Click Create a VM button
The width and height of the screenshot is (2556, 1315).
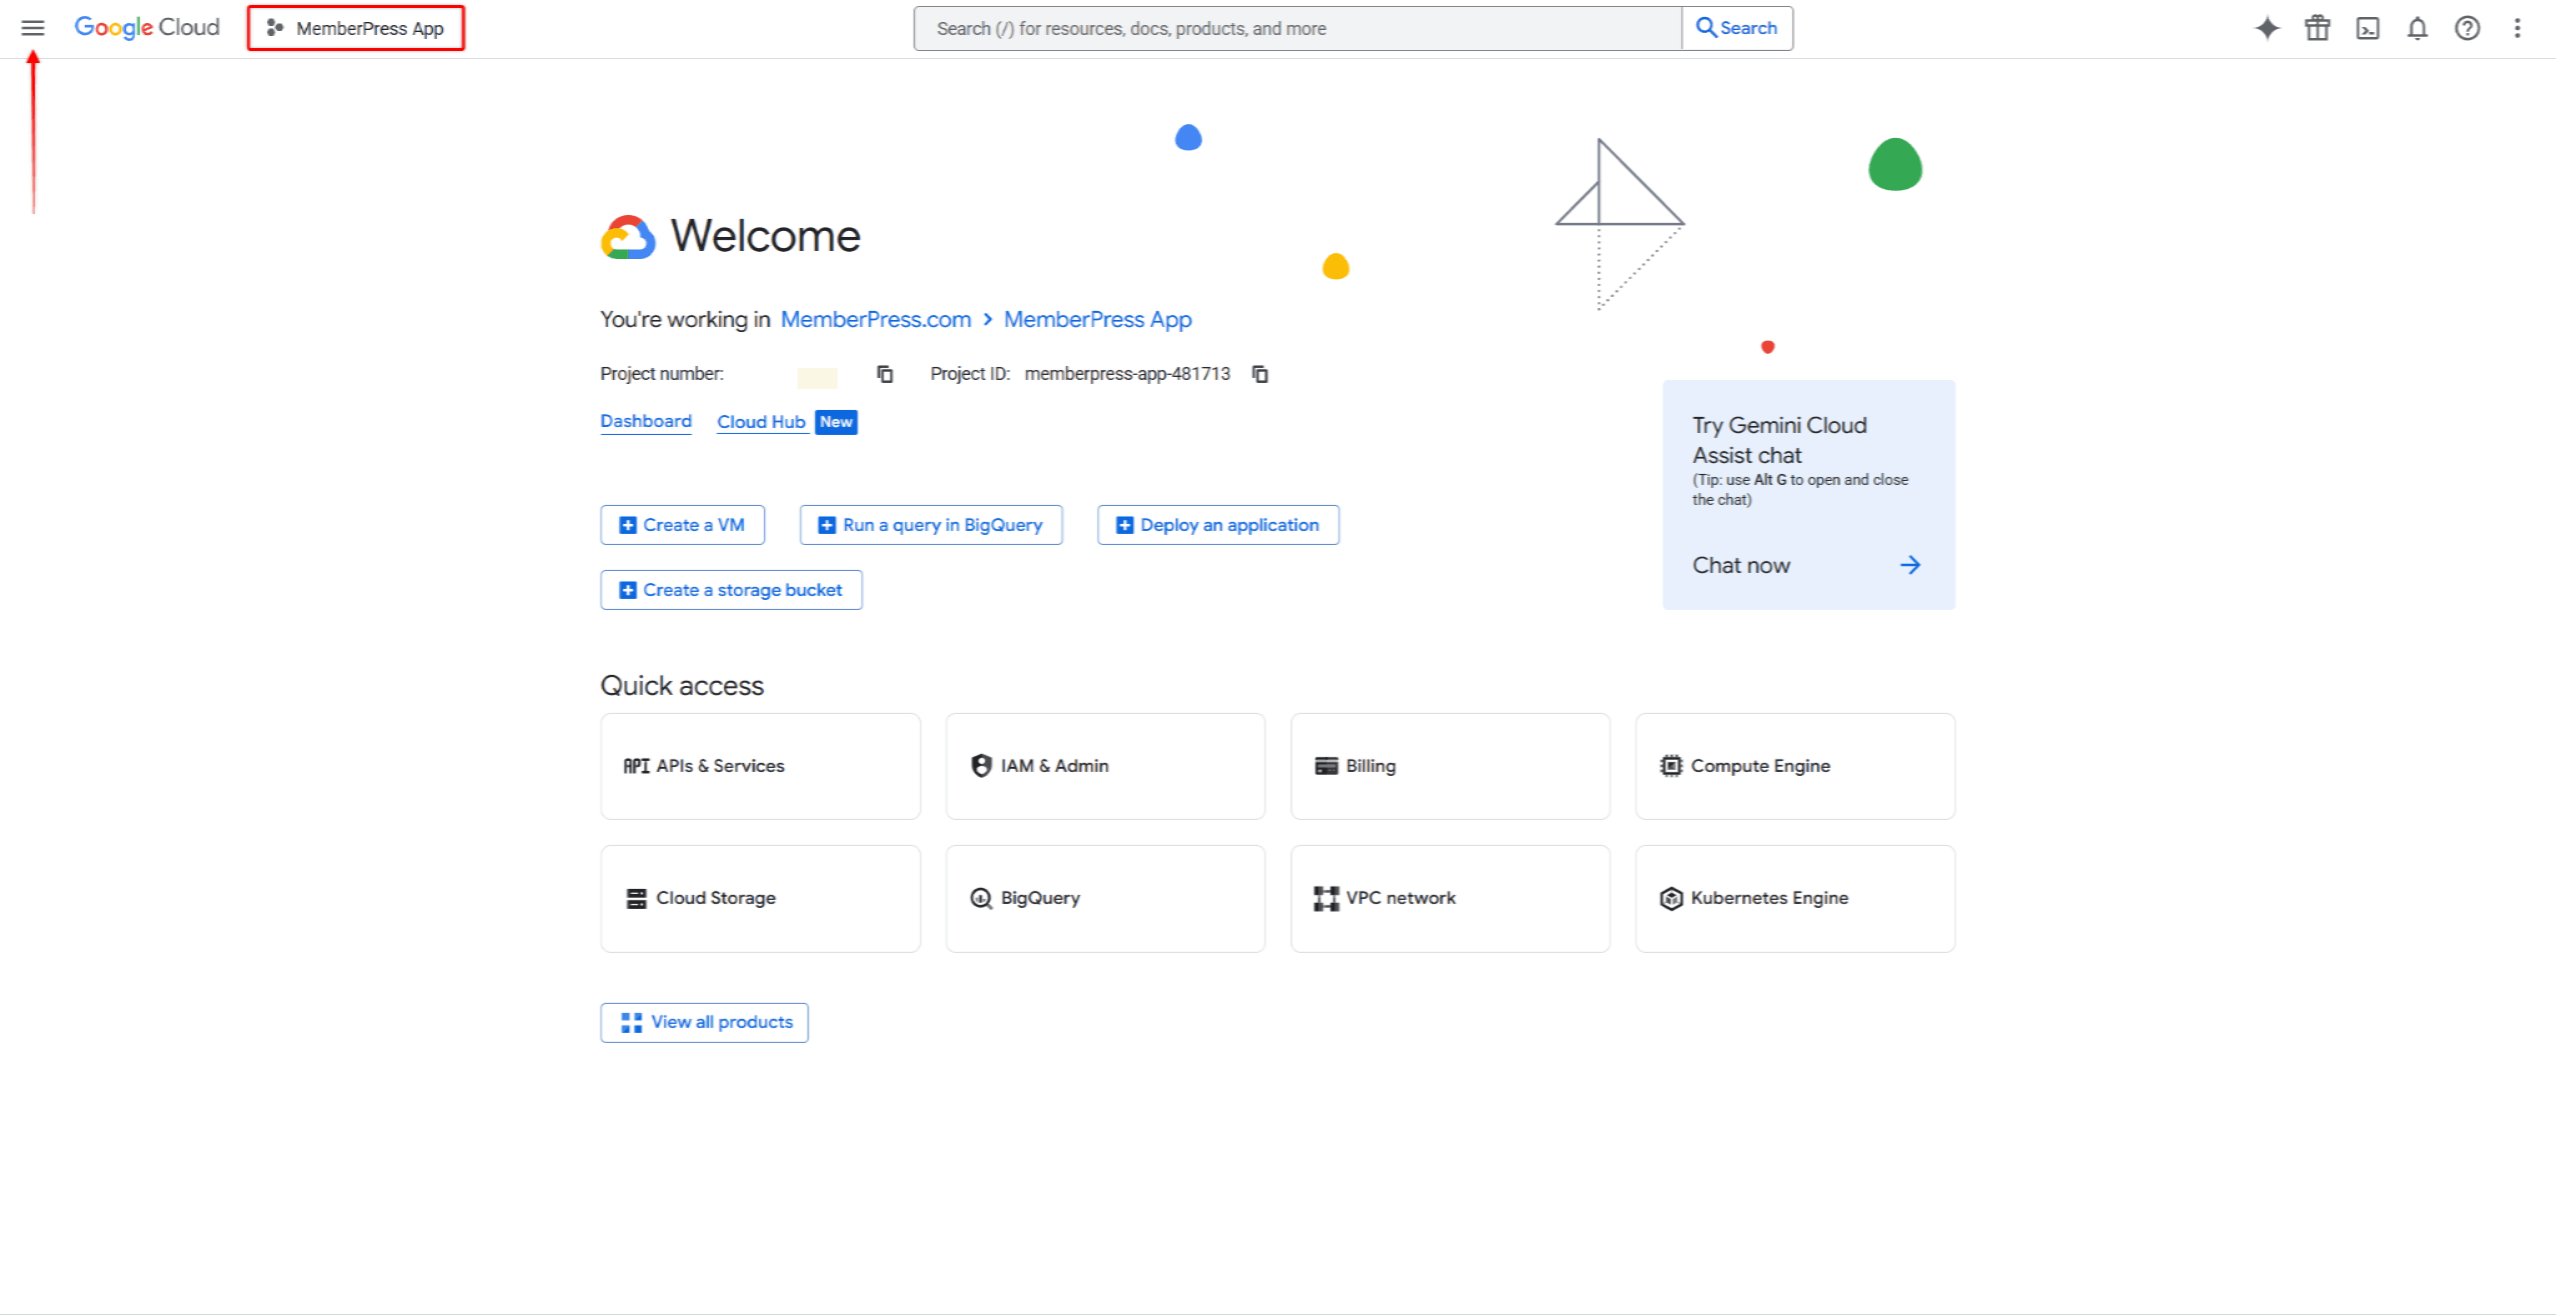point(682,525)
